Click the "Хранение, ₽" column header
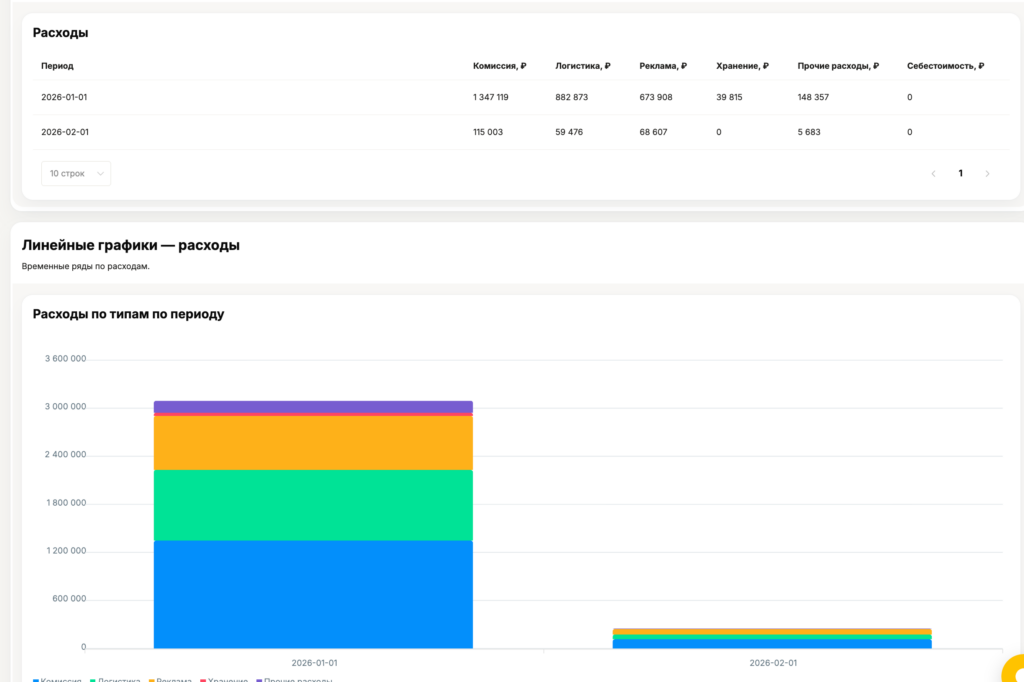Viewport: 1024px width, 682px height. tap(742, 66)
